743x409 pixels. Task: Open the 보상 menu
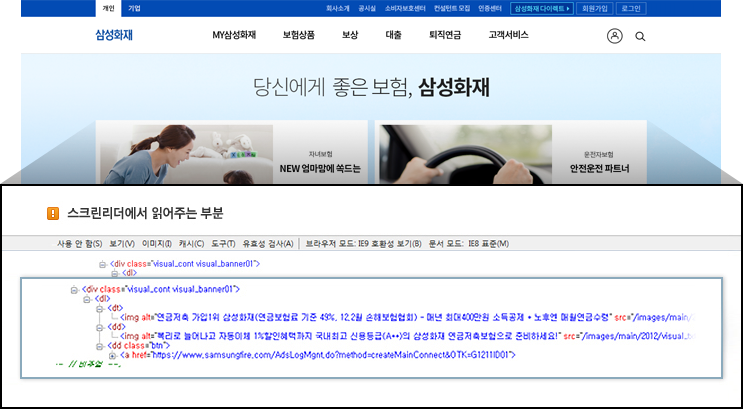(x=350, y=35)
